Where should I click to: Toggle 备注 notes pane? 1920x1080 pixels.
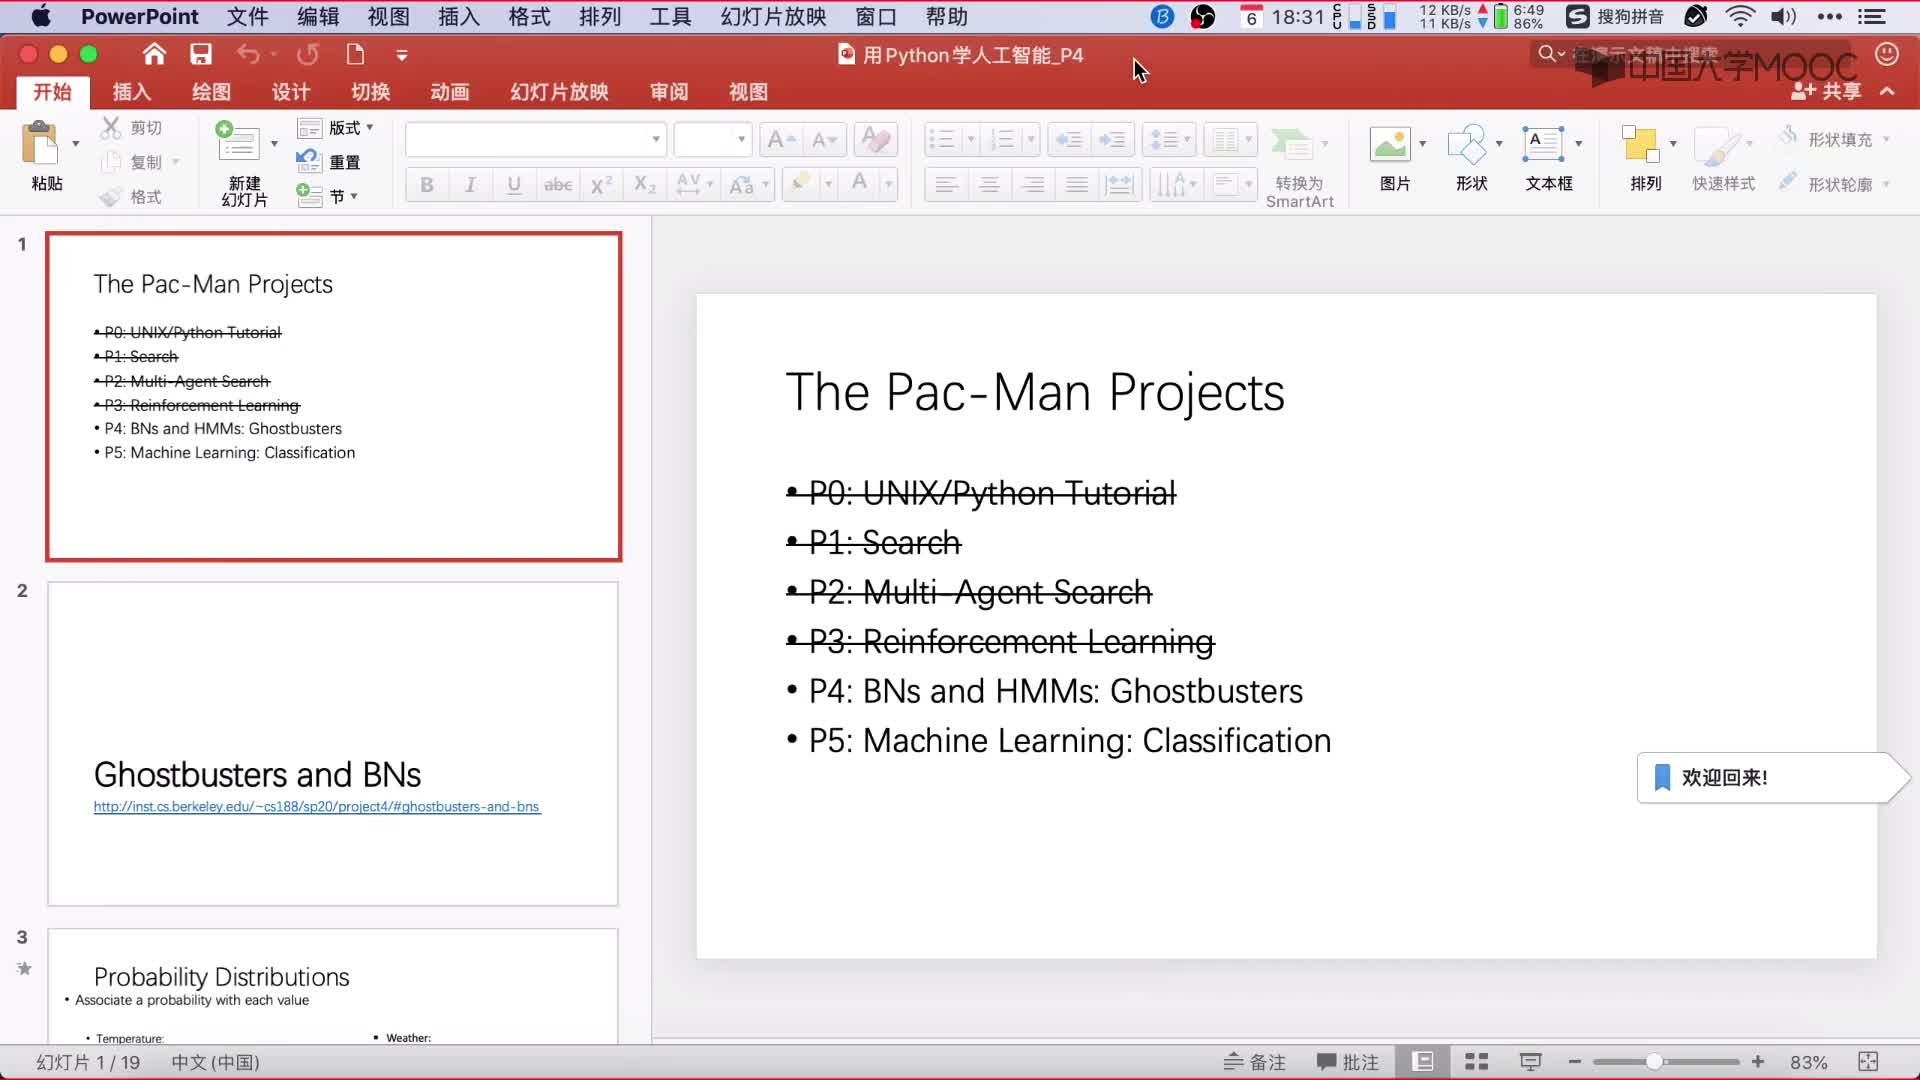point(1255,1062)
